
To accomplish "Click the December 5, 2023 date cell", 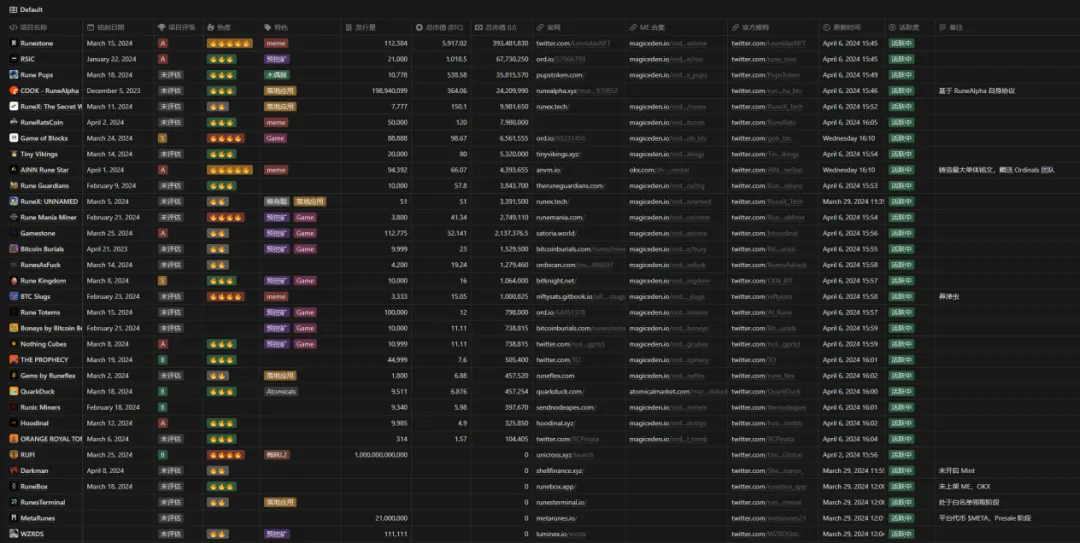I will (x=113, y=91).
